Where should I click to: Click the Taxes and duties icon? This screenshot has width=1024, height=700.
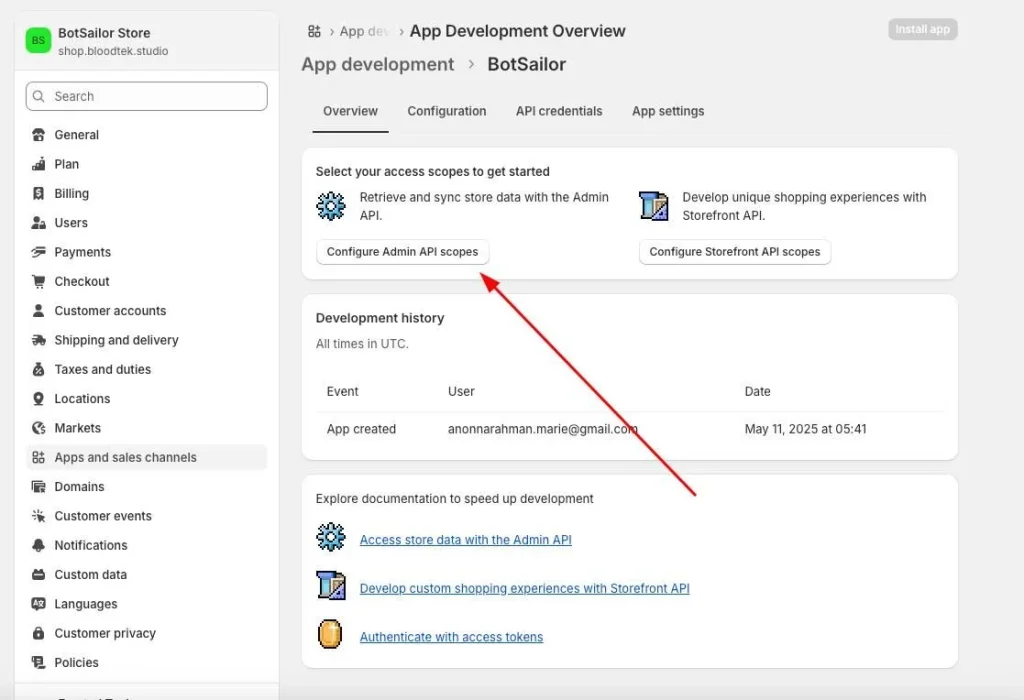(39, 370)
